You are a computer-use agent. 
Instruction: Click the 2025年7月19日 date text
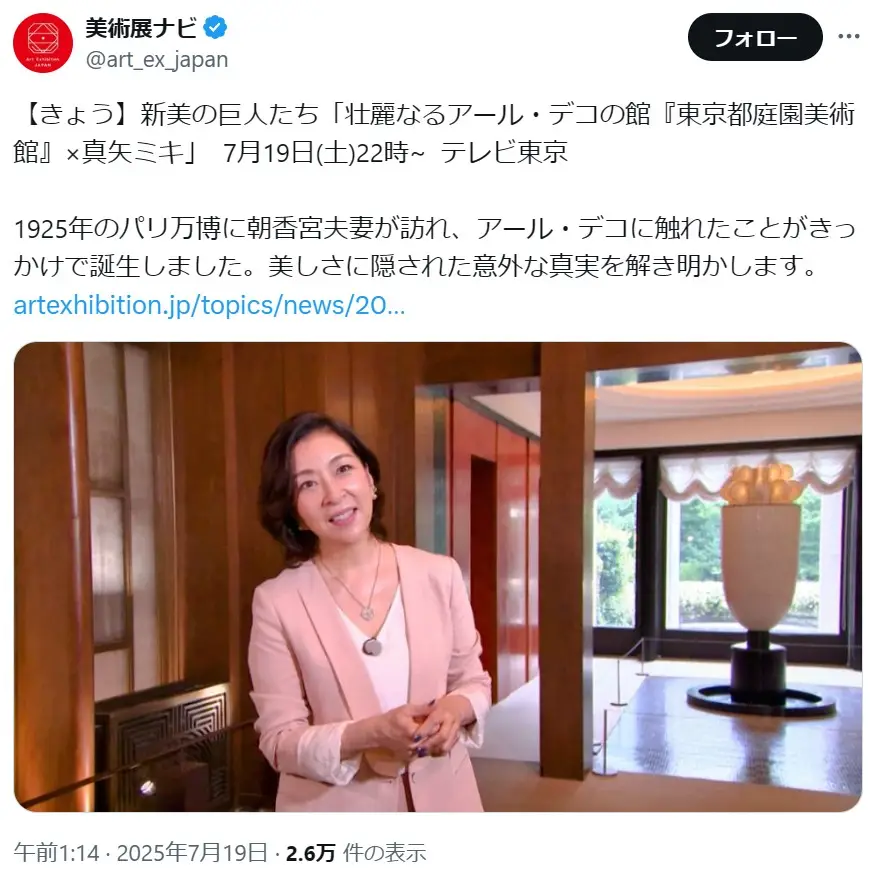(192, 853)
